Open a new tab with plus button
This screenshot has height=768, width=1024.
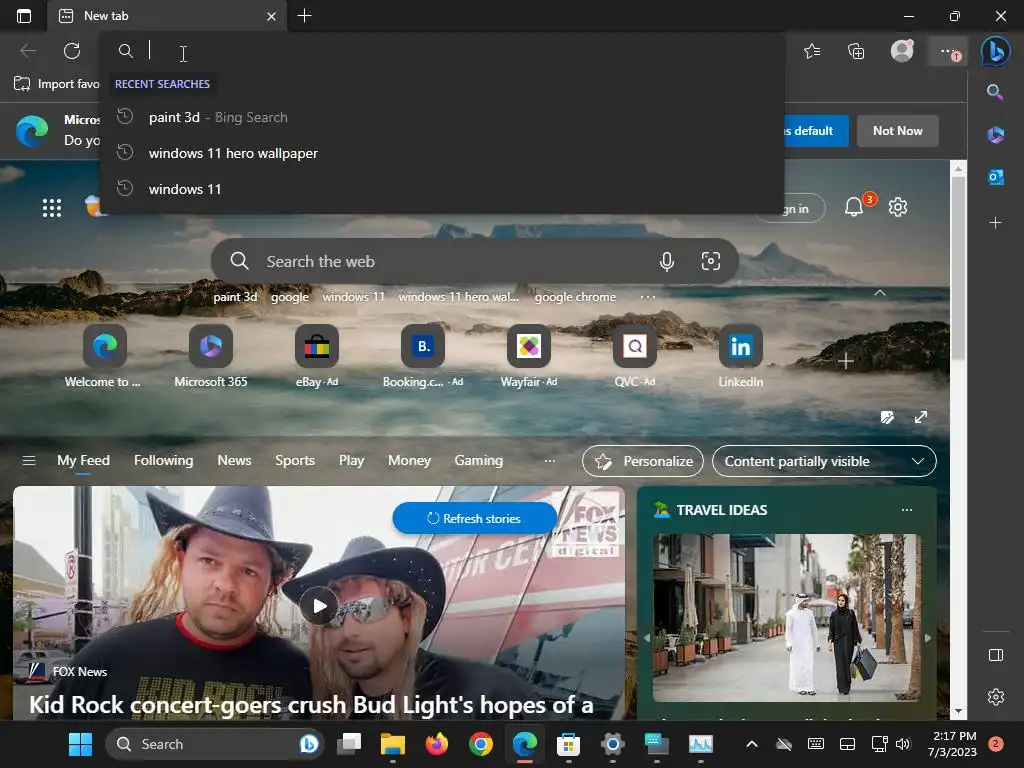pos(304,16)
